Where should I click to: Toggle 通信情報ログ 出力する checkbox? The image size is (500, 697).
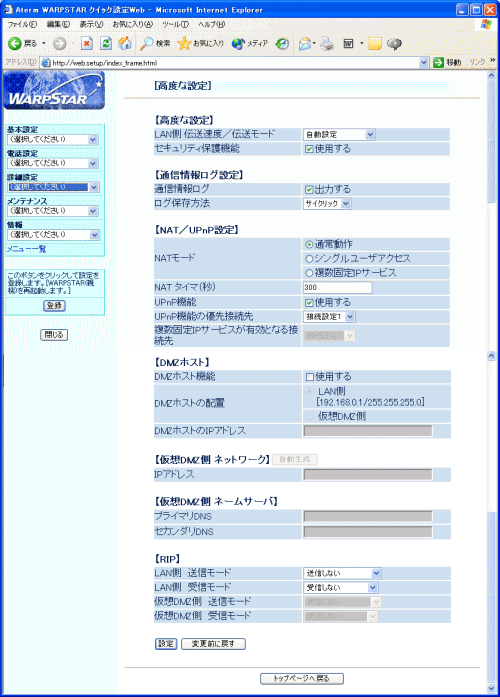coord(309,190)
